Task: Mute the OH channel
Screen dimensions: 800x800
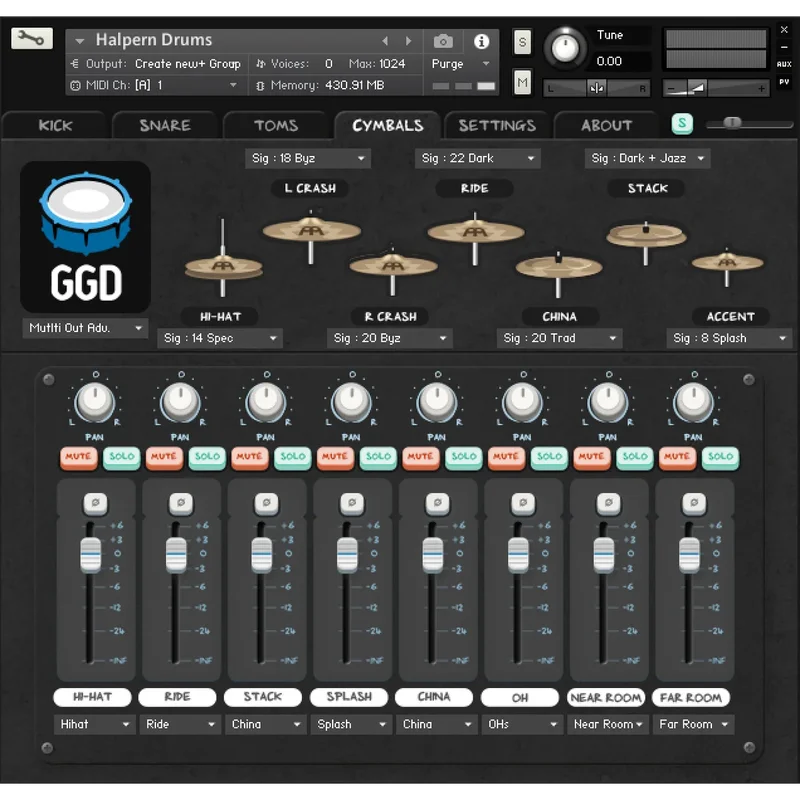Action: pos(506,457)
